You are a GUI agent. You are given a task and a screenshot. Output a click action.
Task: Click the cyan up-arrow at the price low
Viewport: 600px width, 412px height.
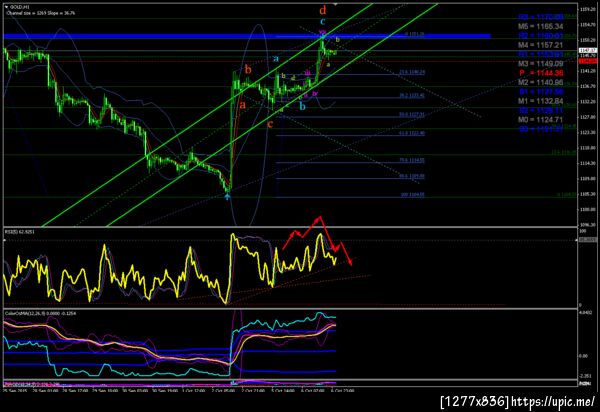tap(227, 197)
